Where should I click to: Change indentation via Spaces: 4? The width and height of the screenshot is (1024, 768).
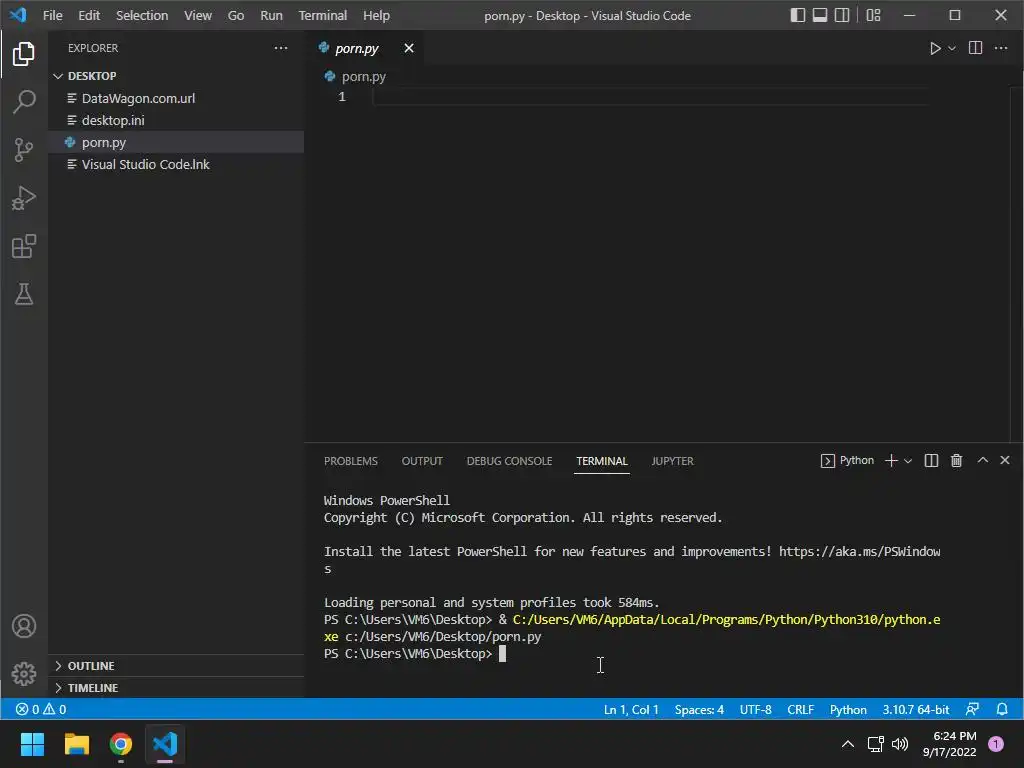(x=699, y=709)
